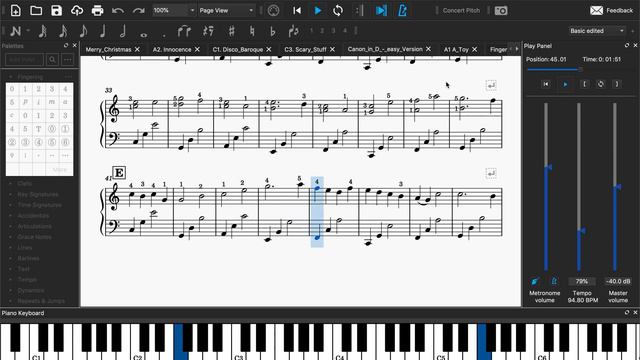This screenshot has height=360, width=640.
Task: Toggle pan score during playback
Action: (x=381, y=10)
